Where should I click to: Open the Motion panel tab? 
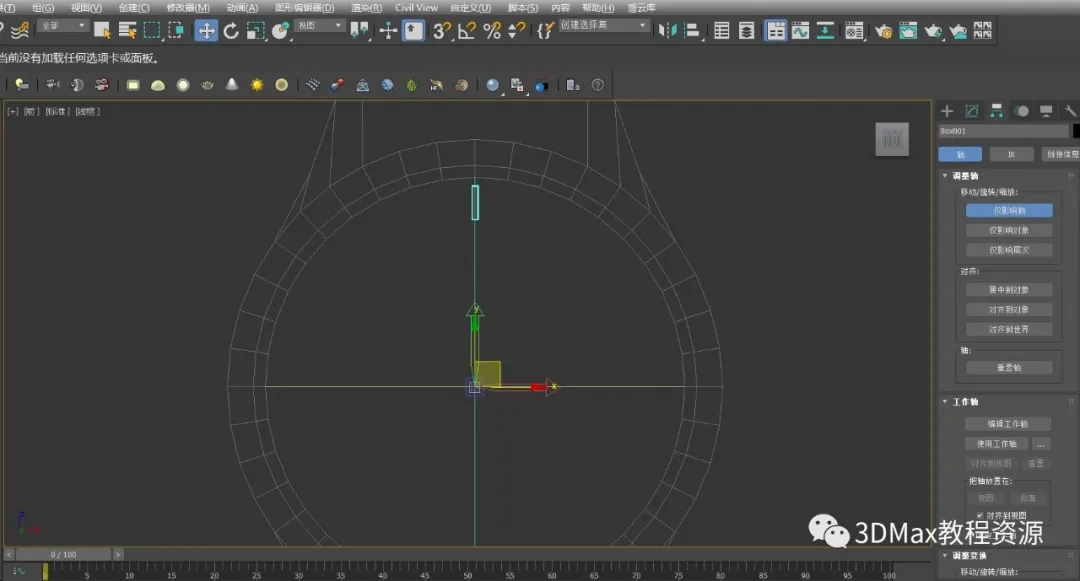coord(1021,111)
